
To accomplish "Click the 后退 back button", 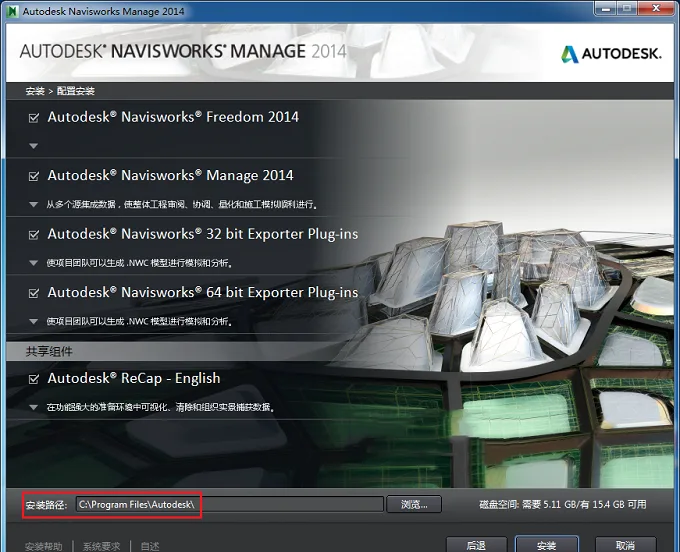I will [476, 545].
